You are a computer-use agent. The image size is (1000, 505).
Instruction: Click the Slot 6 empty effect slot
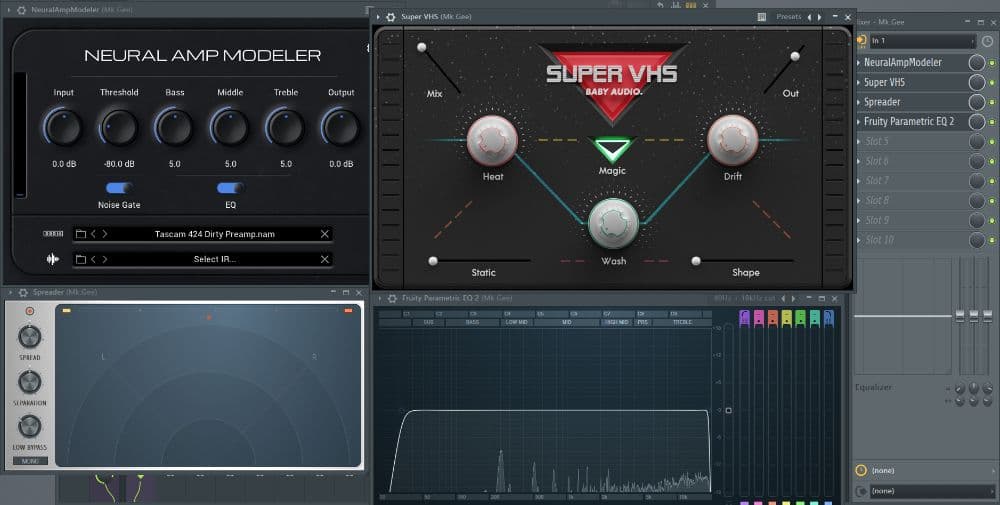[912, 161]
